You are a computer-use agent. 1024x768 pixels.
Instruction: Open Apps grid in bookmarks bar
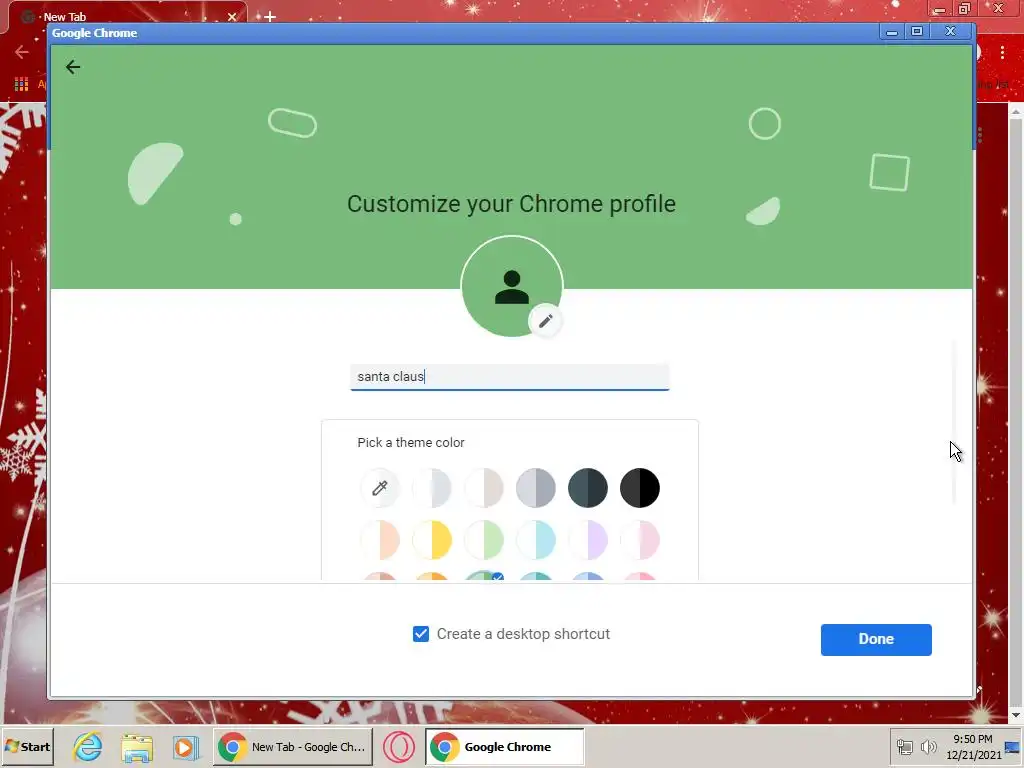[21, 84]
